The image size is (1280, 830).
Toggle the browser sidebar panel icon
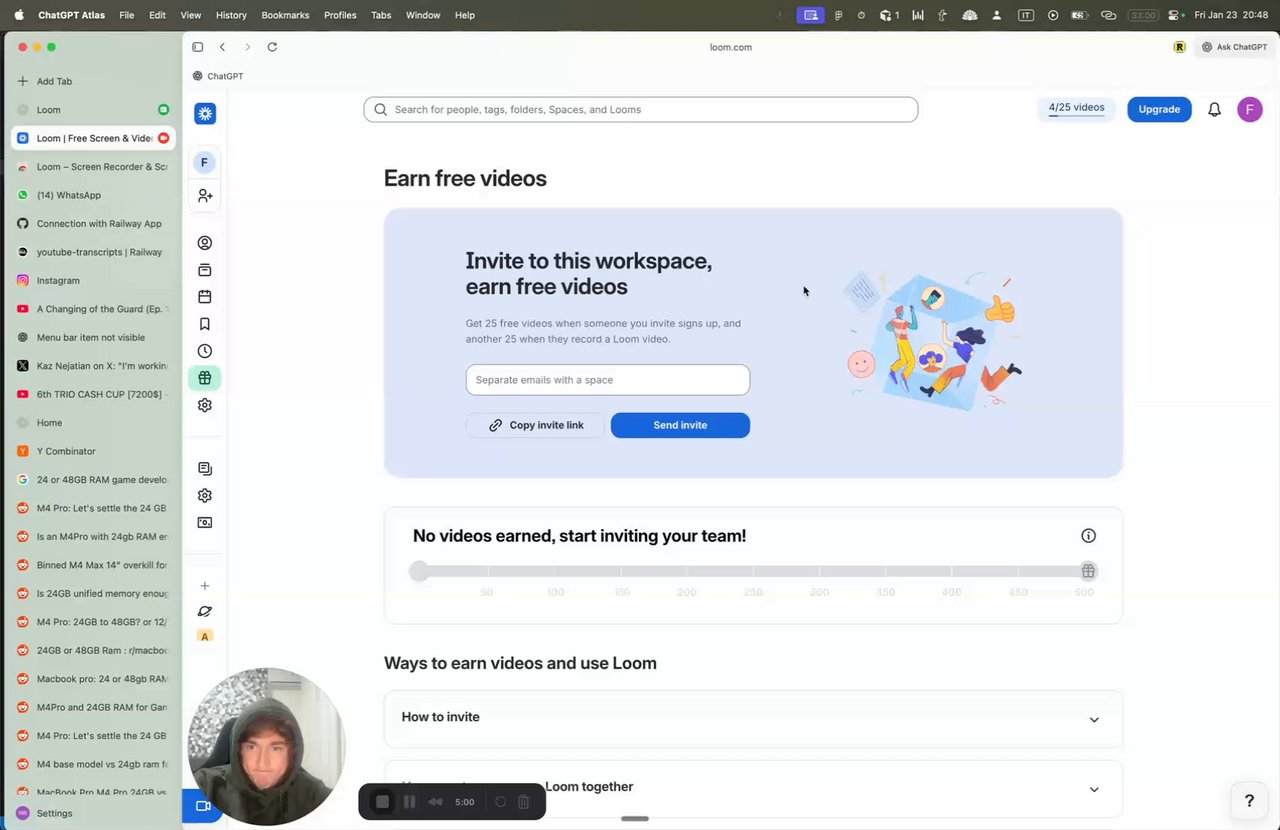(x=198, y=47)
